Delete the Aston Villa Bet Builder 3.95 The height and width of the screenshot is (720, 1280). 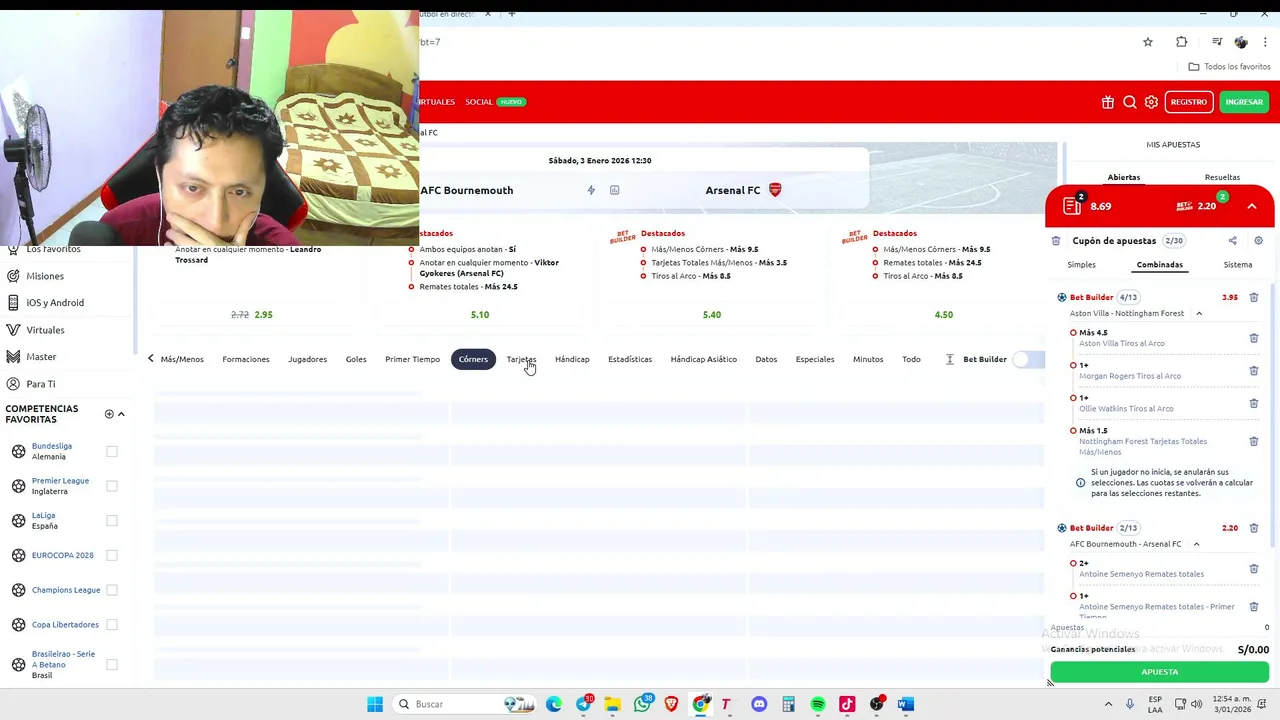[x=1254, y=297]
